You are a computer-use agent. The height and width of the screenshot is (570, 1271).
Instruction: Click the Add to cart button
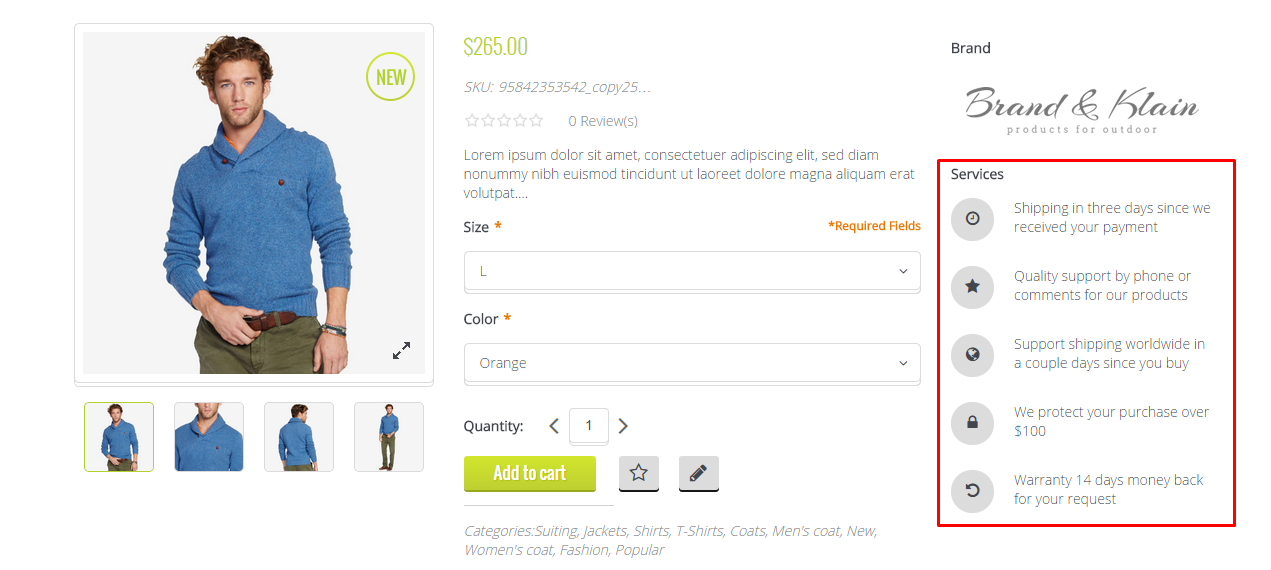[530, 473]
